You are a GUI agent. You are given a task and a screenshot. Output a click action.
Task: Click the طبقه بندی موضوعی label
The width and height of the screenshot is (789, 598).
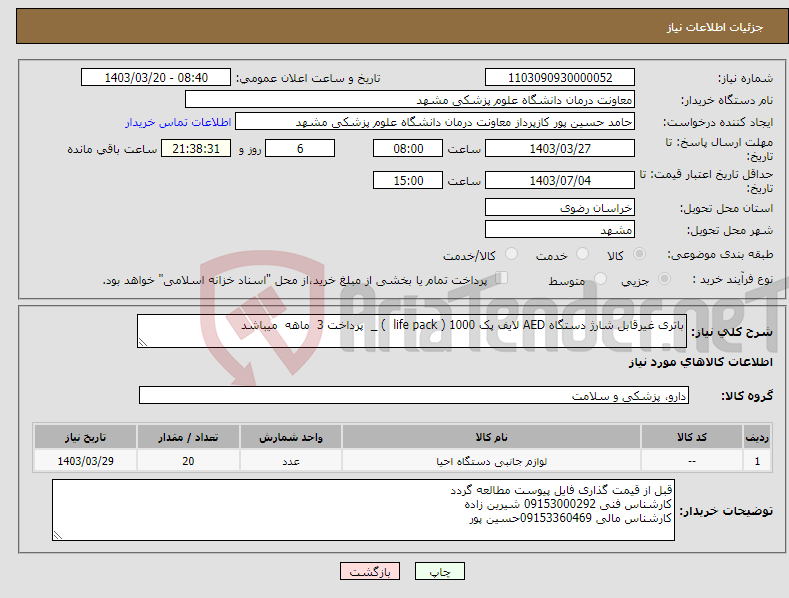(720, 255)
